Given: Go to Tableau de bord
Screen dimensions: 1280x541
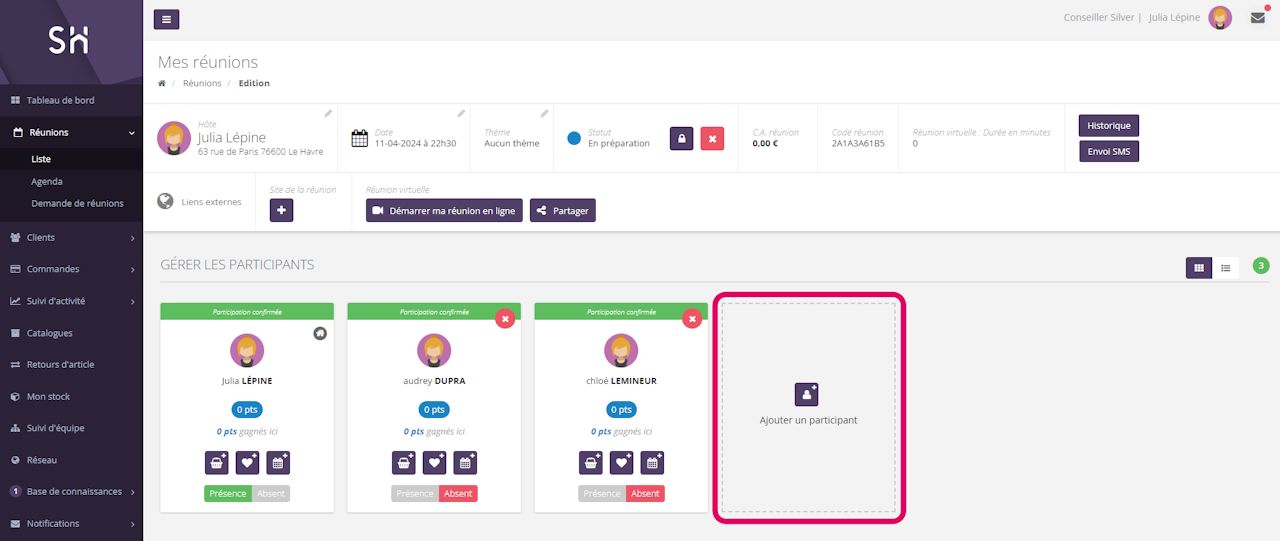Looking at the screenshot, I should (x=60, y=100).
